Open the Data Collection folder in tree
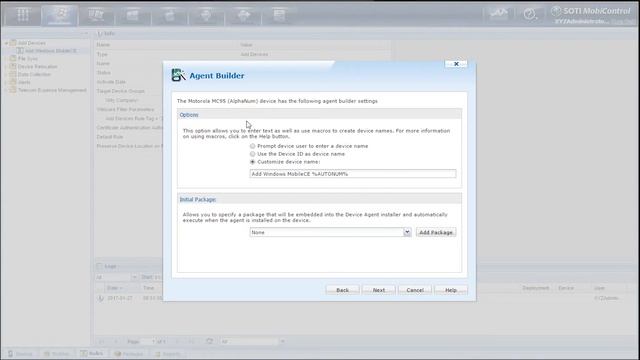This screenshot has width=640, height=360. (x=34, y=74)
